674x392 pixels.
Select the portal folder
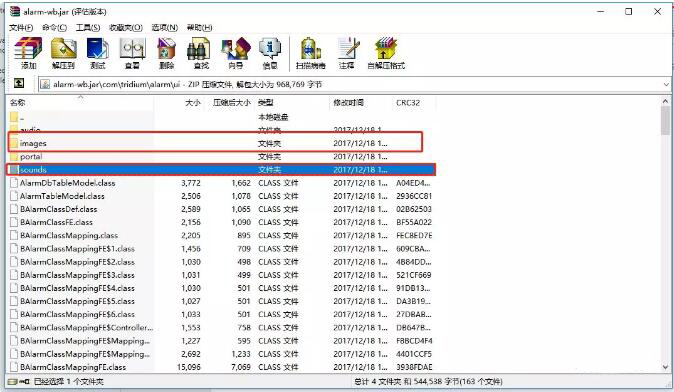pos(221,156)
